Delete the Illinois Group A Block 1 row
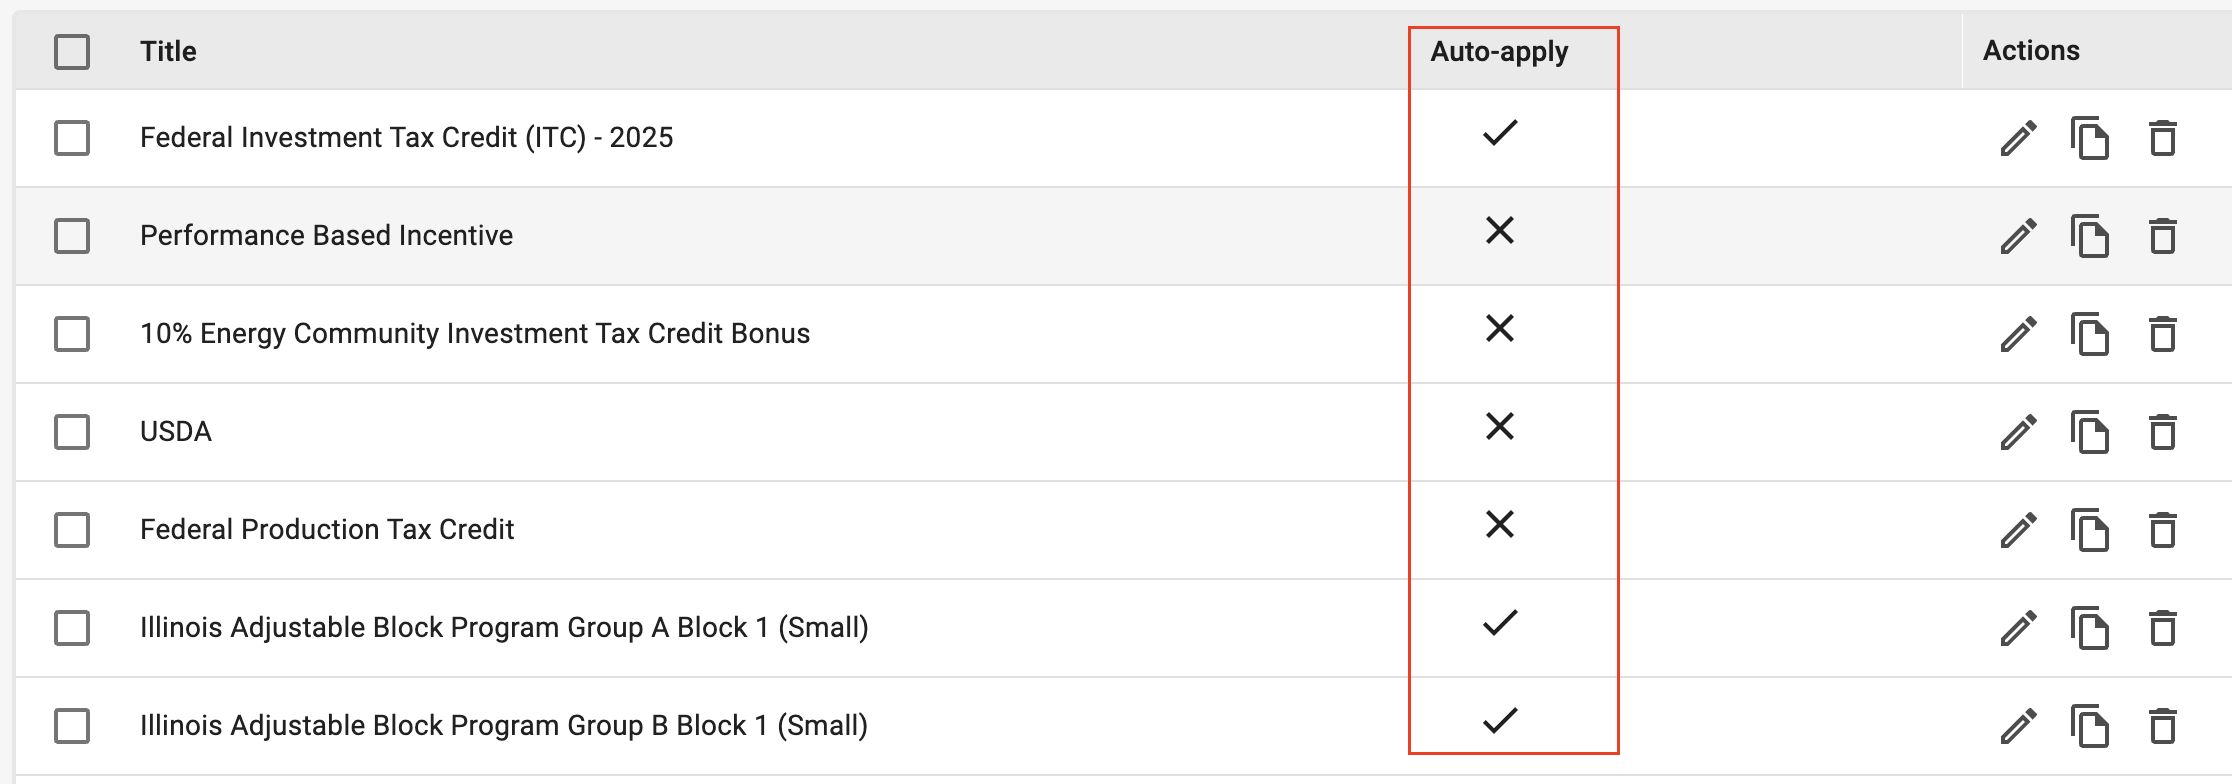Screen dimensions: 2232x784 (2163, 628)
